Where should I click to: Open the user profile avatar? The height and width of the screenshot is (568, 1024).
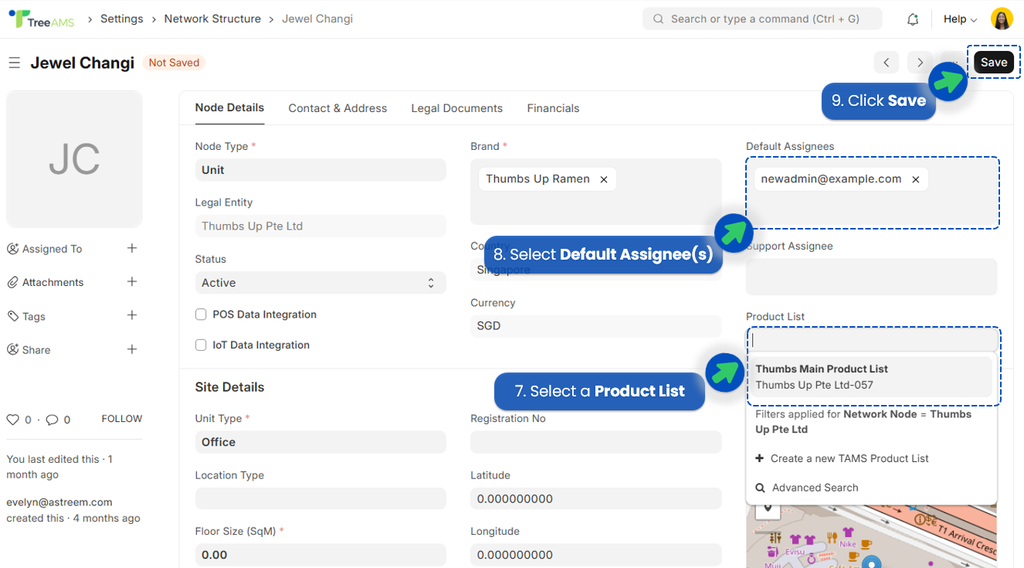coord(1001,19)
